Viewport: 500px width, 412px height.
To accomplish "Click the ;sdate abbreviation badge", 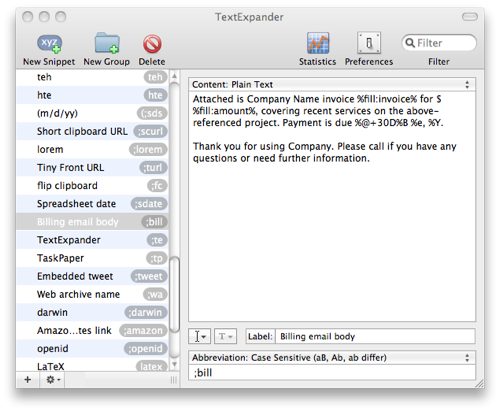I will point(149,204).
